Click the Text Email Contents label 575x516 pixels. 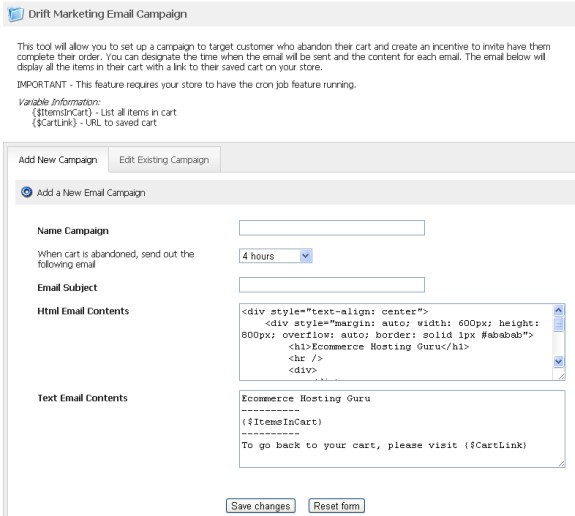83,398
